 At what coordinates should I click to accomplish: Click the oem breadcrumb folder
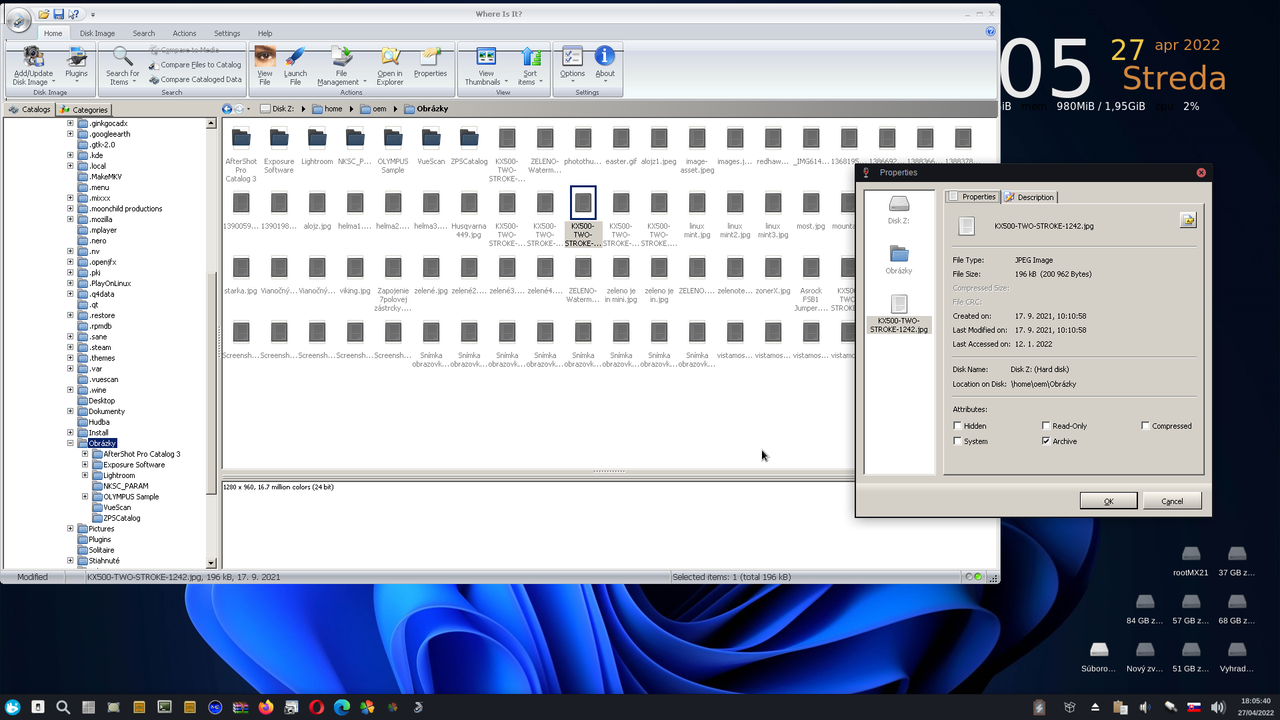click(373, 108)
